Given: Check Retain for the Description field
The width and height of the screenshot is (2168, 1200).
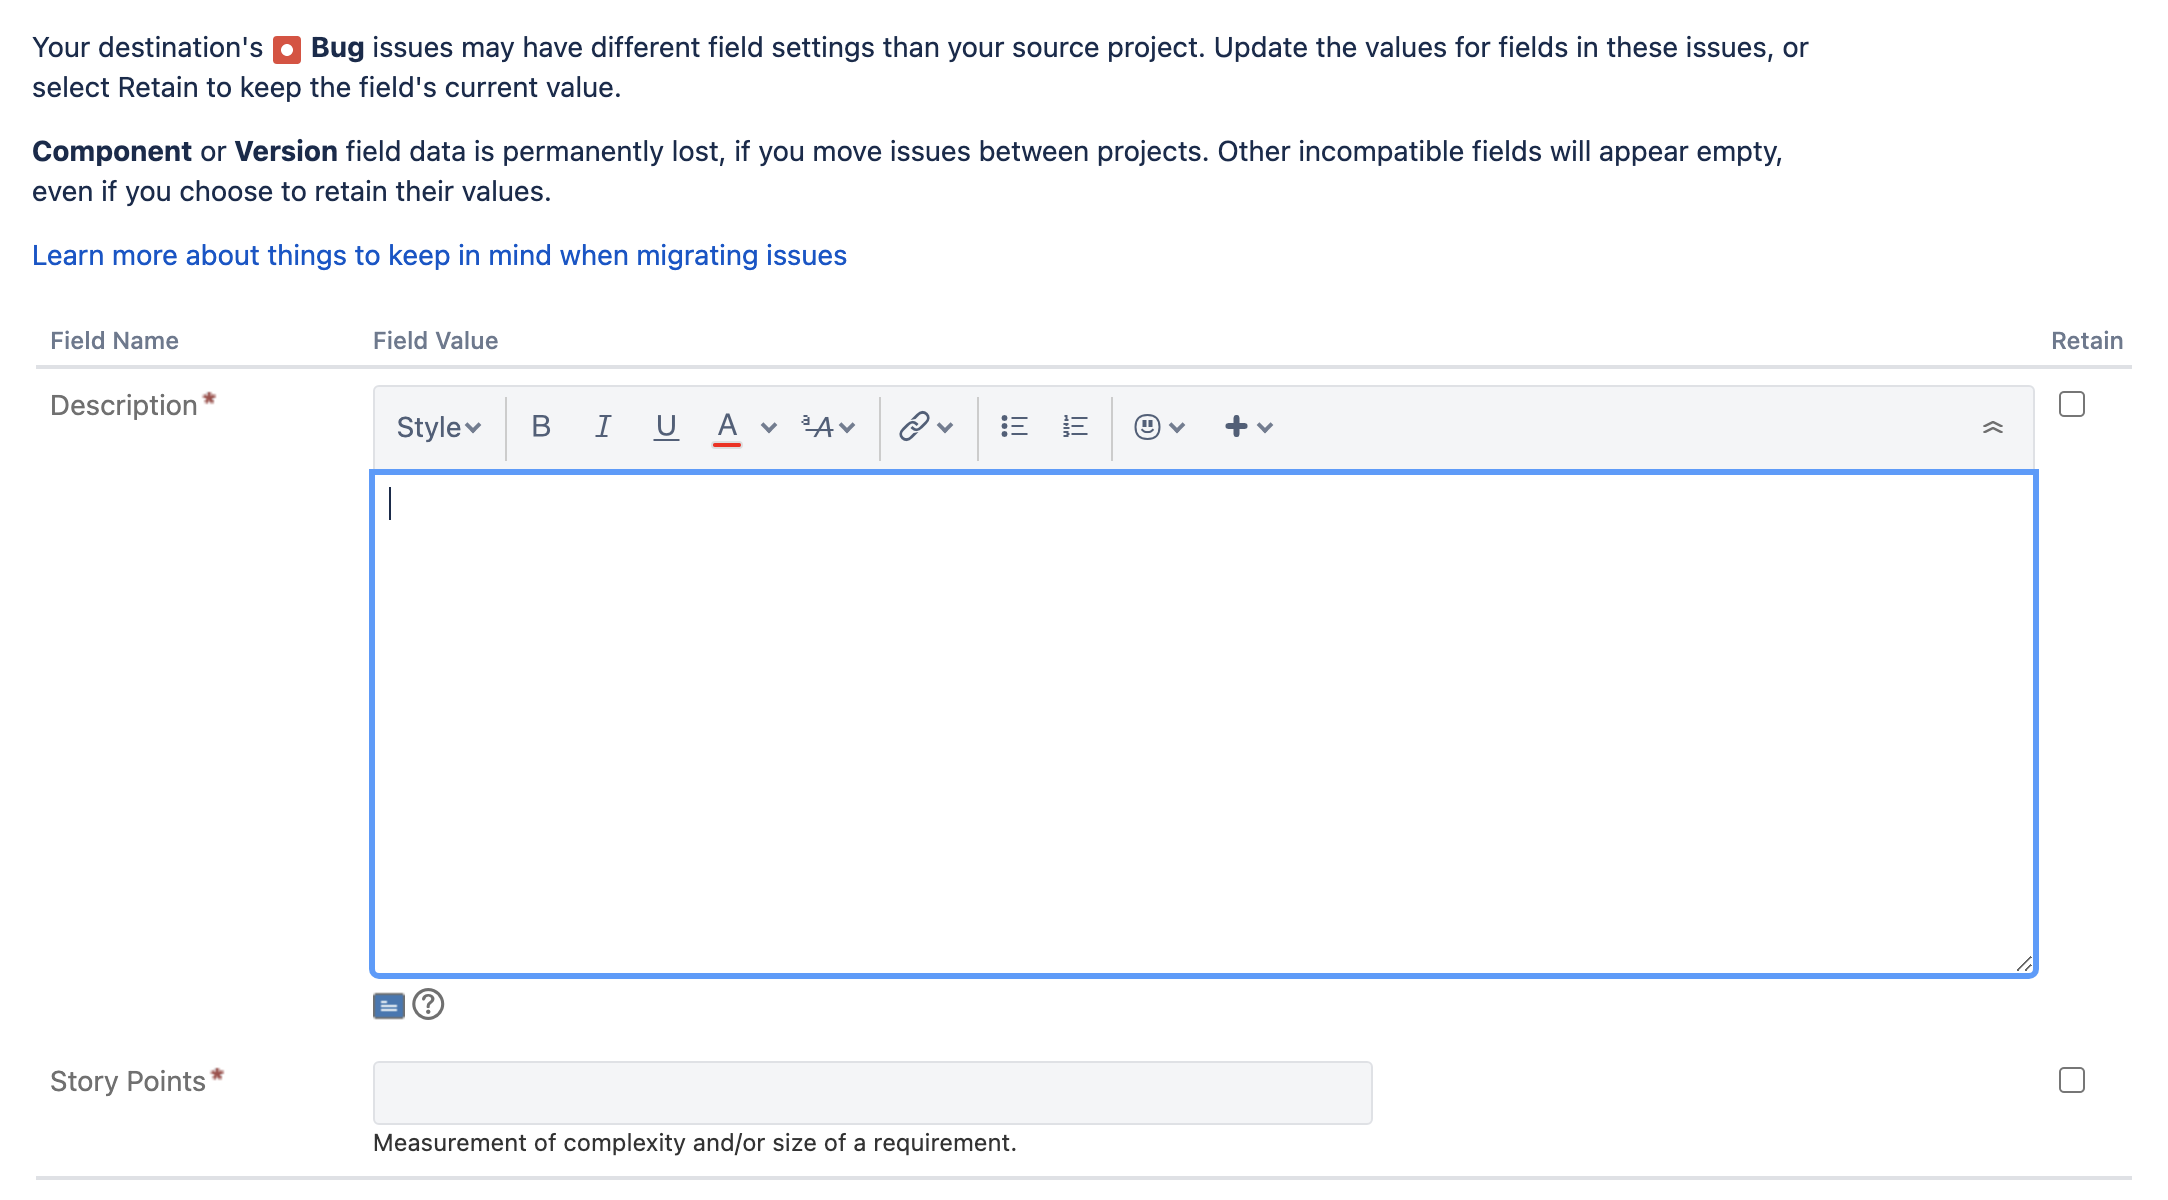Looking at the screenshot, I should click(x=2072, y=404).
